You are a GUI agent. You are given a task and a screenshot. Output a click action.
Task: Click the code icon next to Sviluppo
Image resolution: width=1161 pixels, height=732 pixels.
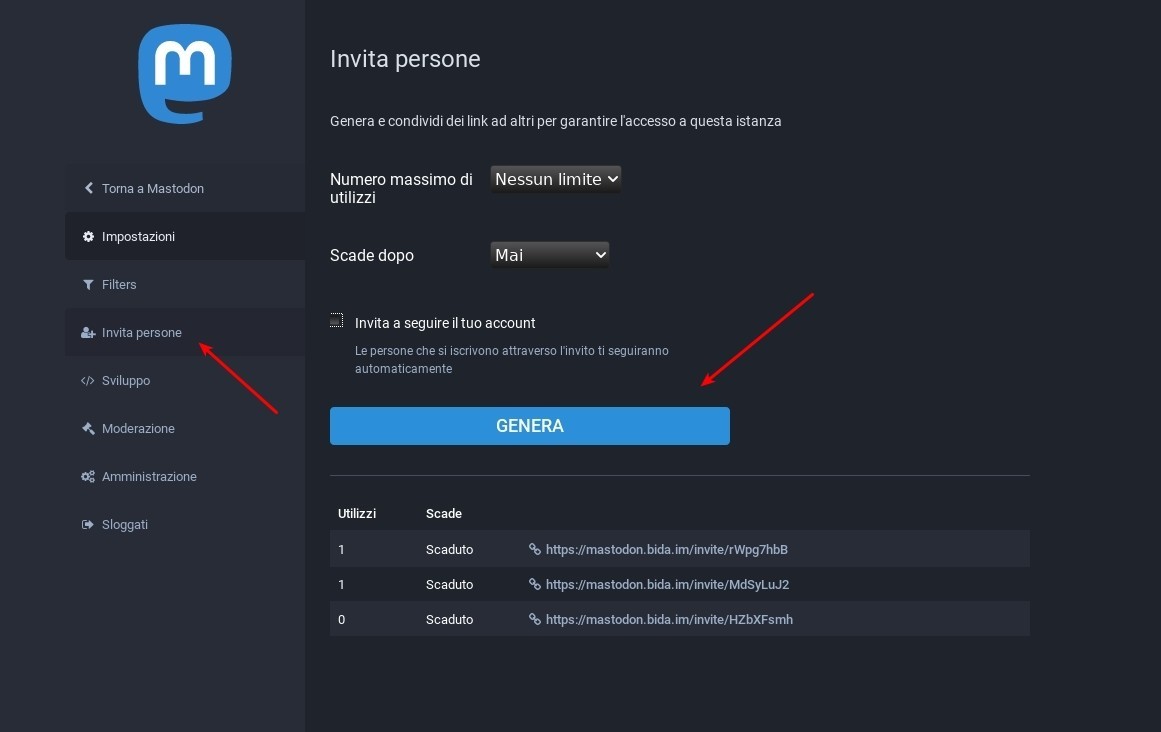click(88, 381)
